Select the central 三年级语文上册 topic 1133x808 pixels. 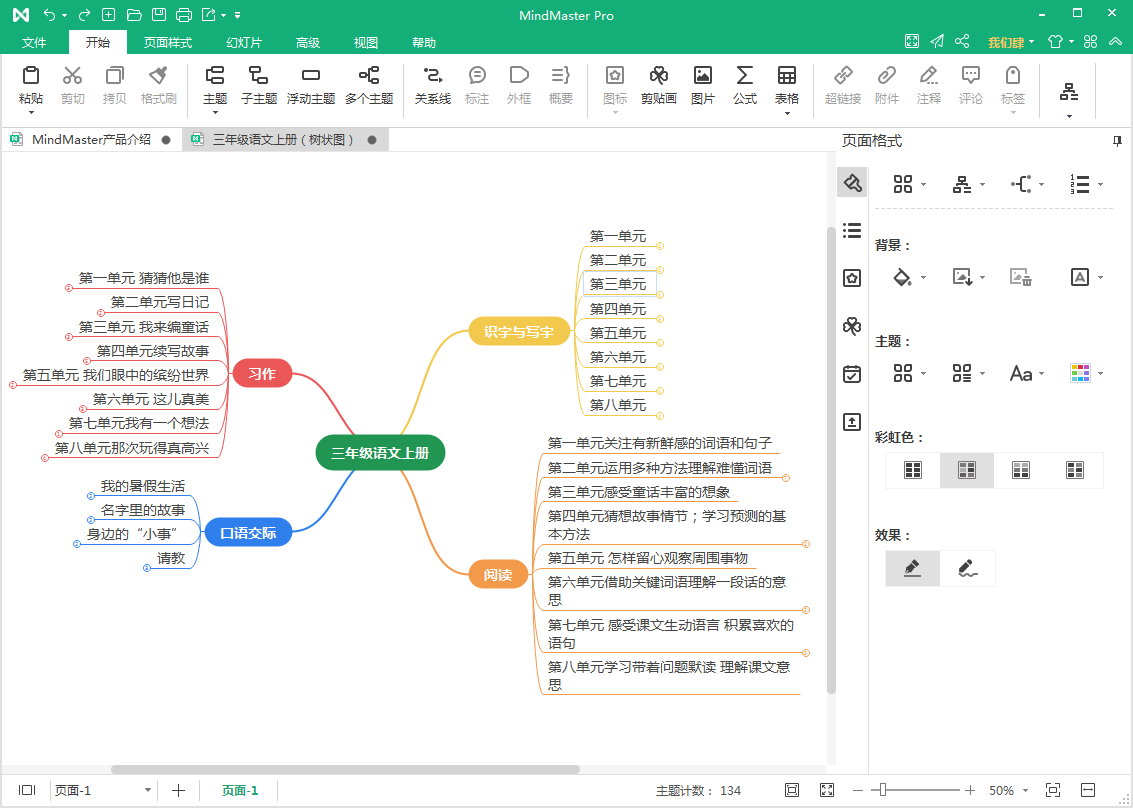point(380,453)
